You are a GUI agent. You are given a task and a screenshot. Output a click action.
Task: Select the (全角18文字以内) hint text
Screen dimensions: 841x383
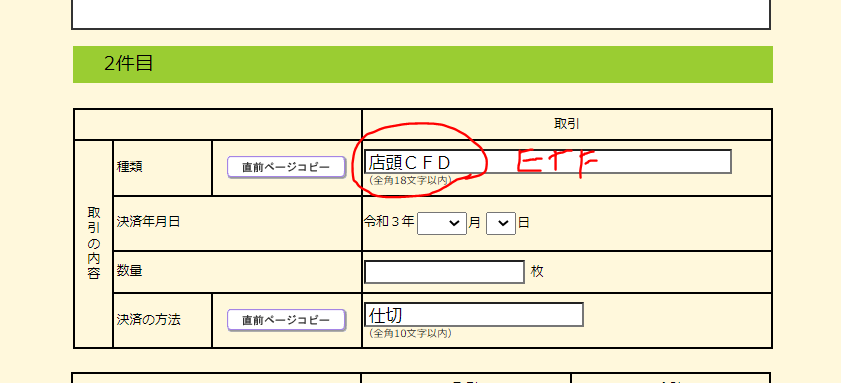point(410,181)
